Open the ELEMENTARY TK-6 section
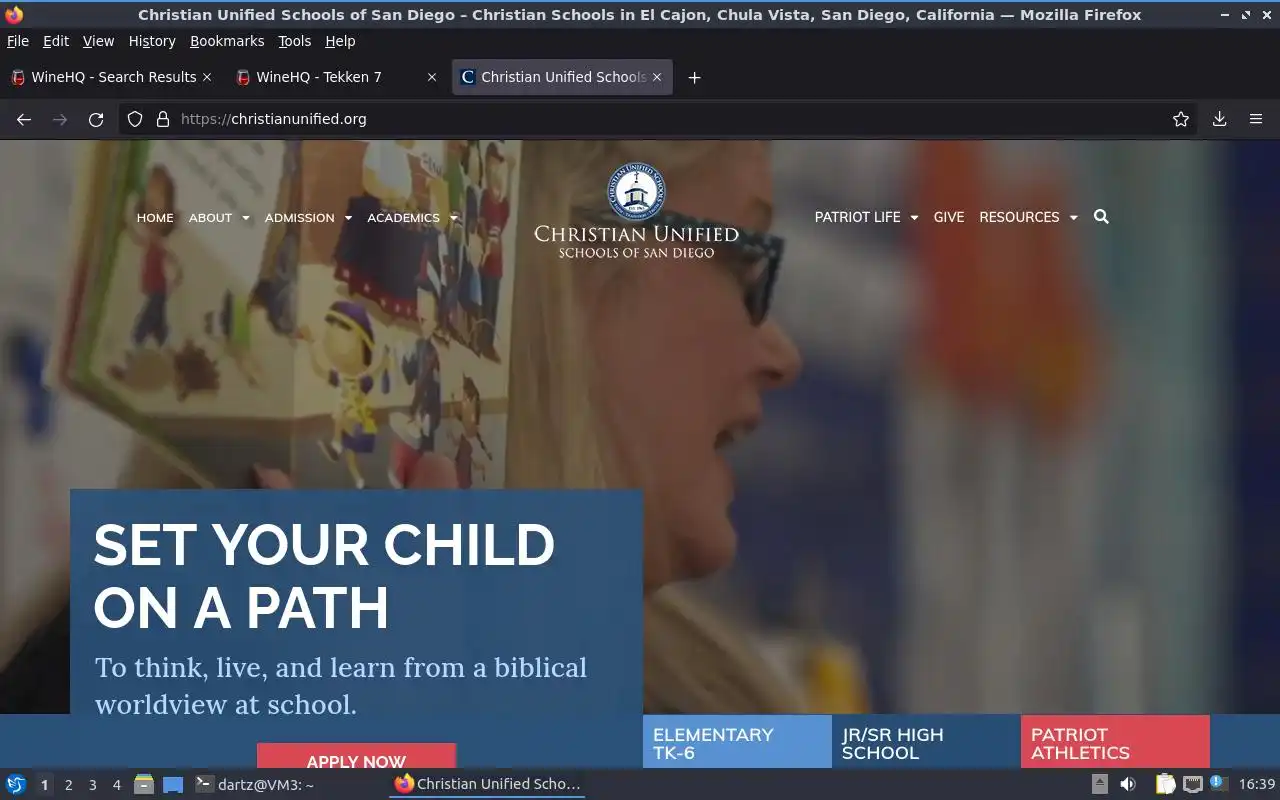 737,742
